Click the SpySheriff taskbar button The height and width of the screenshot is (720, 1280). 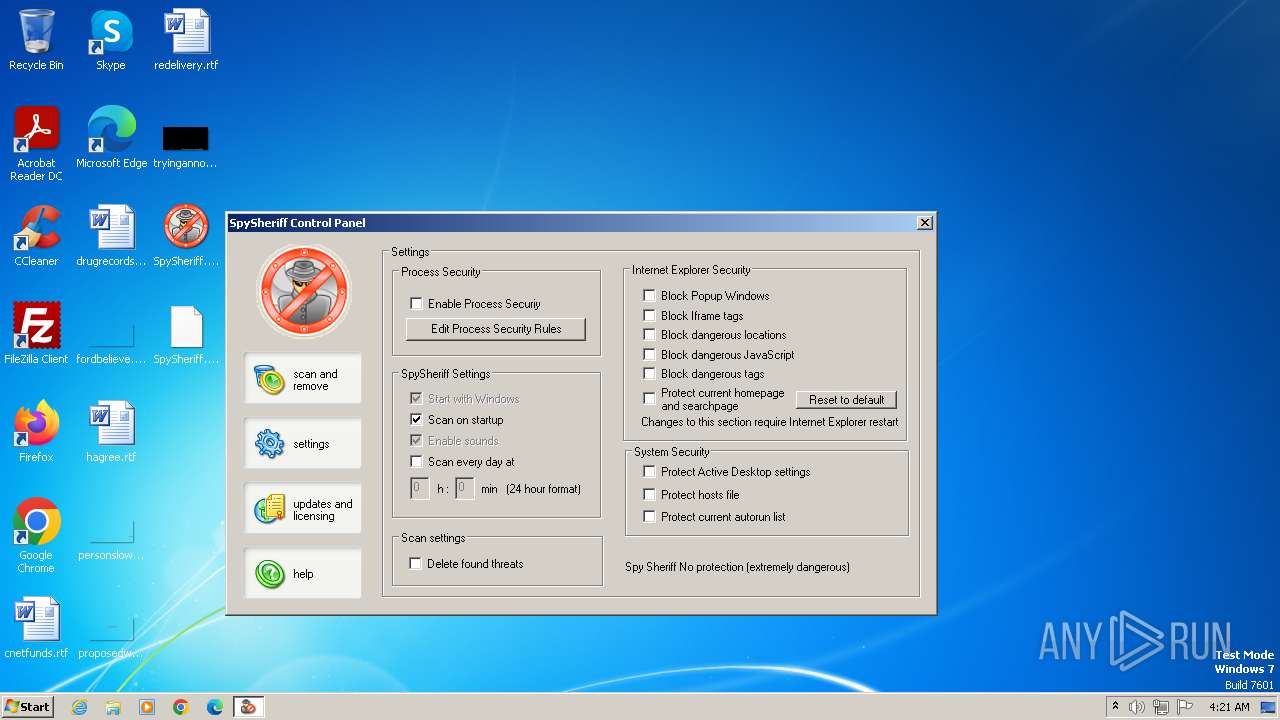coord(248,707)
